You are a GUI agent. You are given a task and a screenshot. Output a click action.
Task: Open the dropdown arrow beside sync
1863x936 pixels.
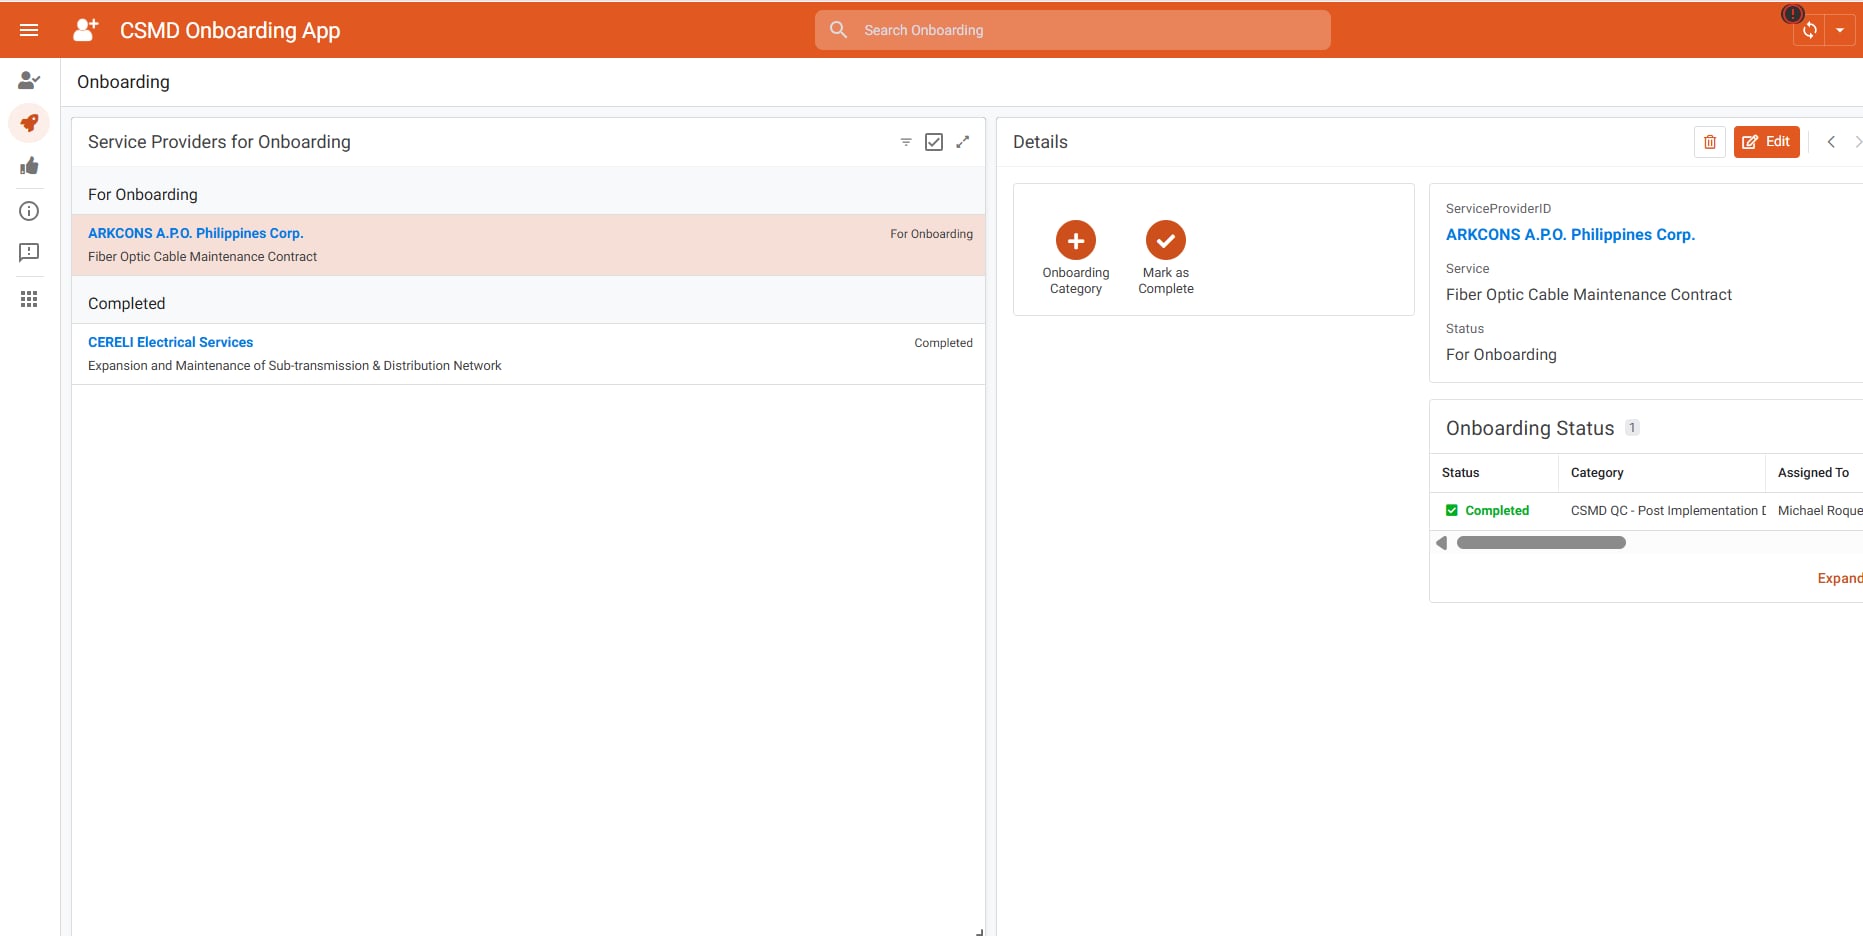tap(1840, 30)
